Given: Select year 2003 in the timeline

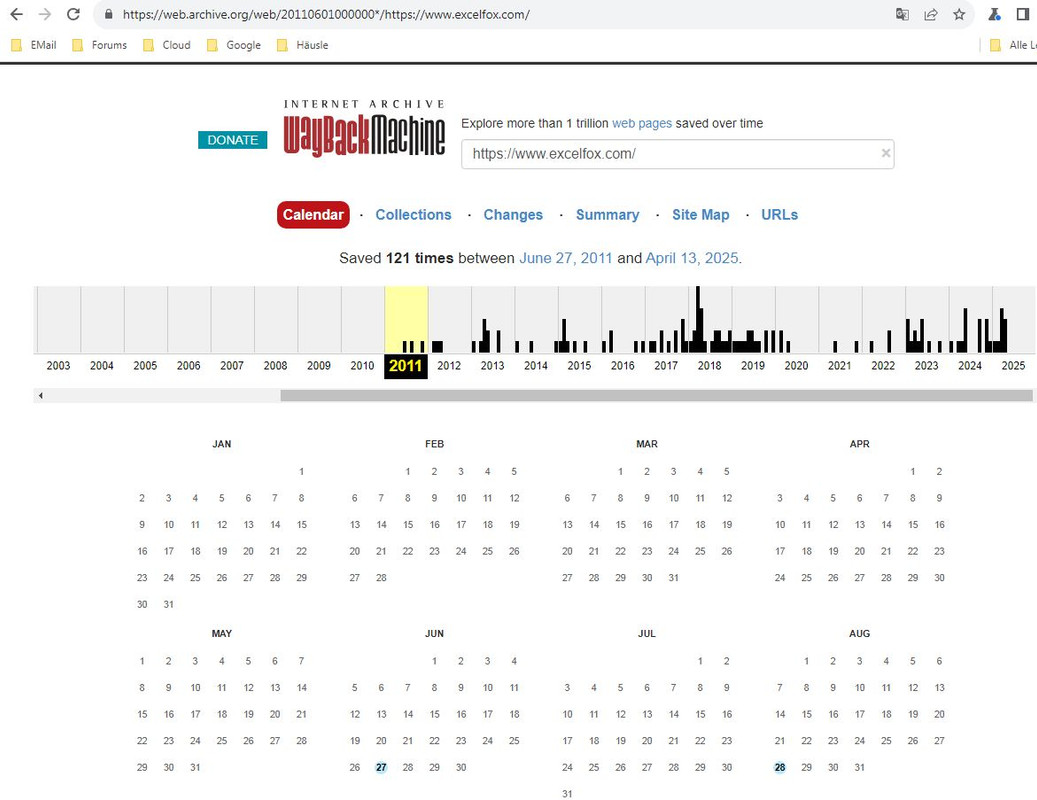Looking at the screenshot, I should pyautogui.click(x=58, y=366).
